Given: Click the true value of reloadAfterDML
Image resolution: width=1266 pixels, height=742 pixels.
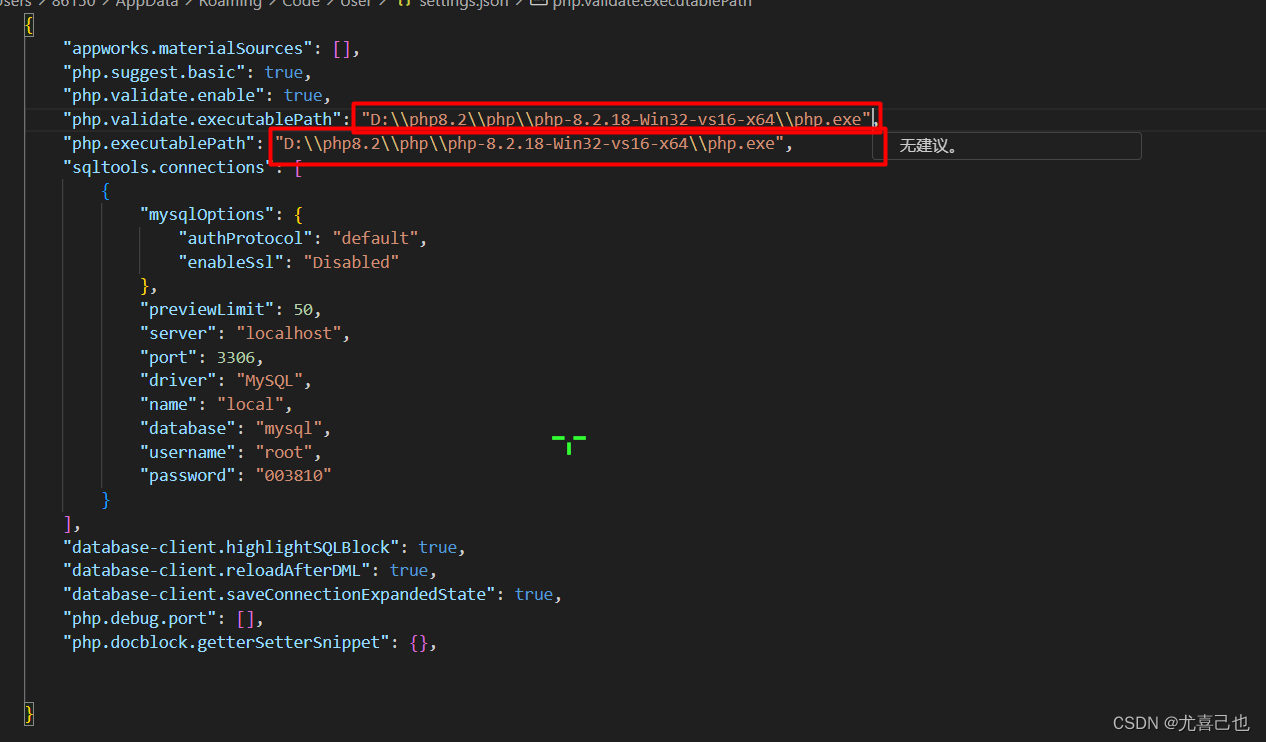Looking at the screenshot, I should pos(409,570).
